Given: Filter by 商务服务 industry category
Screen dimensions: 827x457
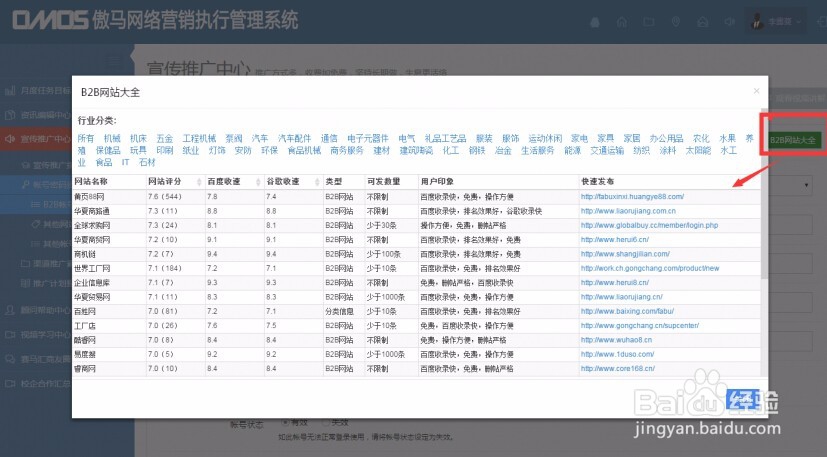Looking at the screenshot, I should click(347, 150).
